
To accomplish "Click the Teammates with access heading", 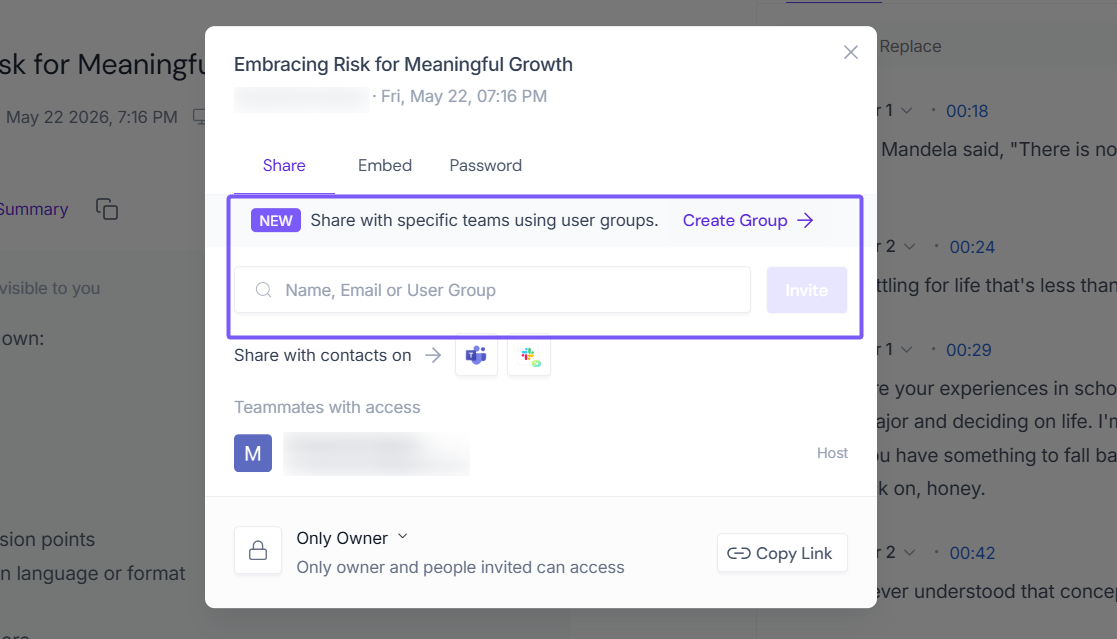I will [327, 407].
